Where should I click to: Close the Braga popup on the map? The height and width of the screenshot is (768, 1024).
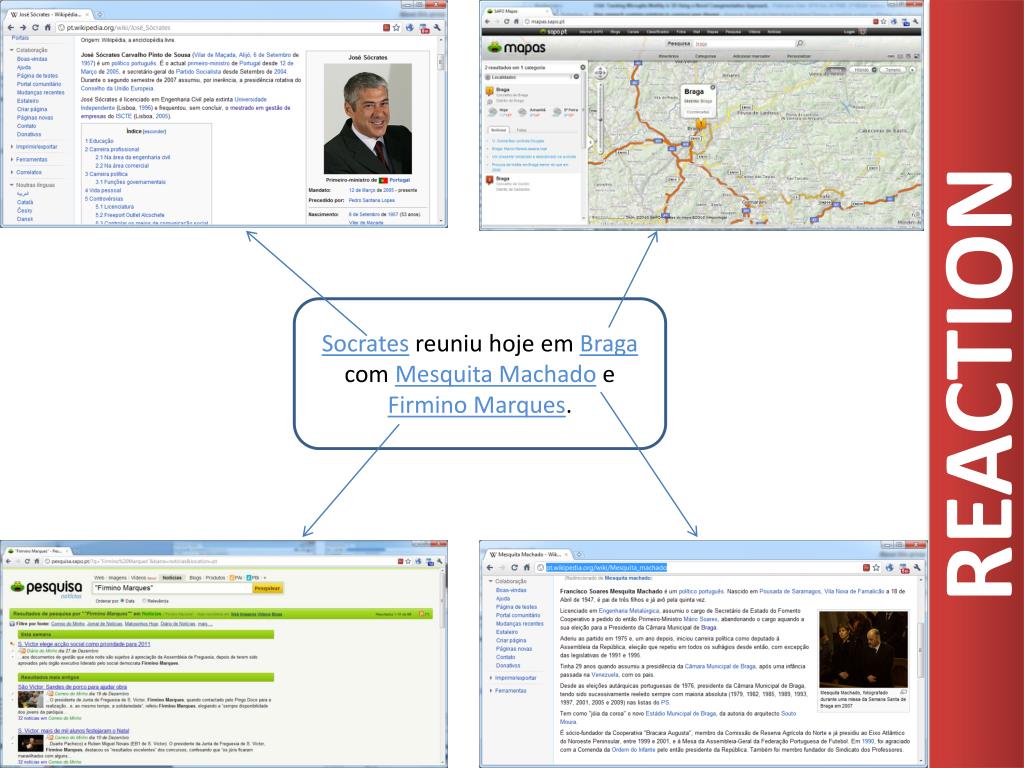[713, 88]
